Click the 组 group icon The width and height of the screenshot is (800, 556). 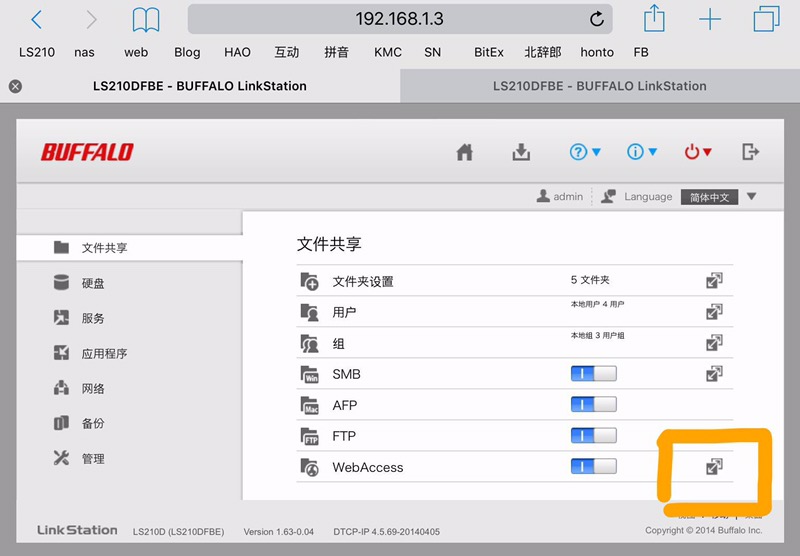click(309, 344)
